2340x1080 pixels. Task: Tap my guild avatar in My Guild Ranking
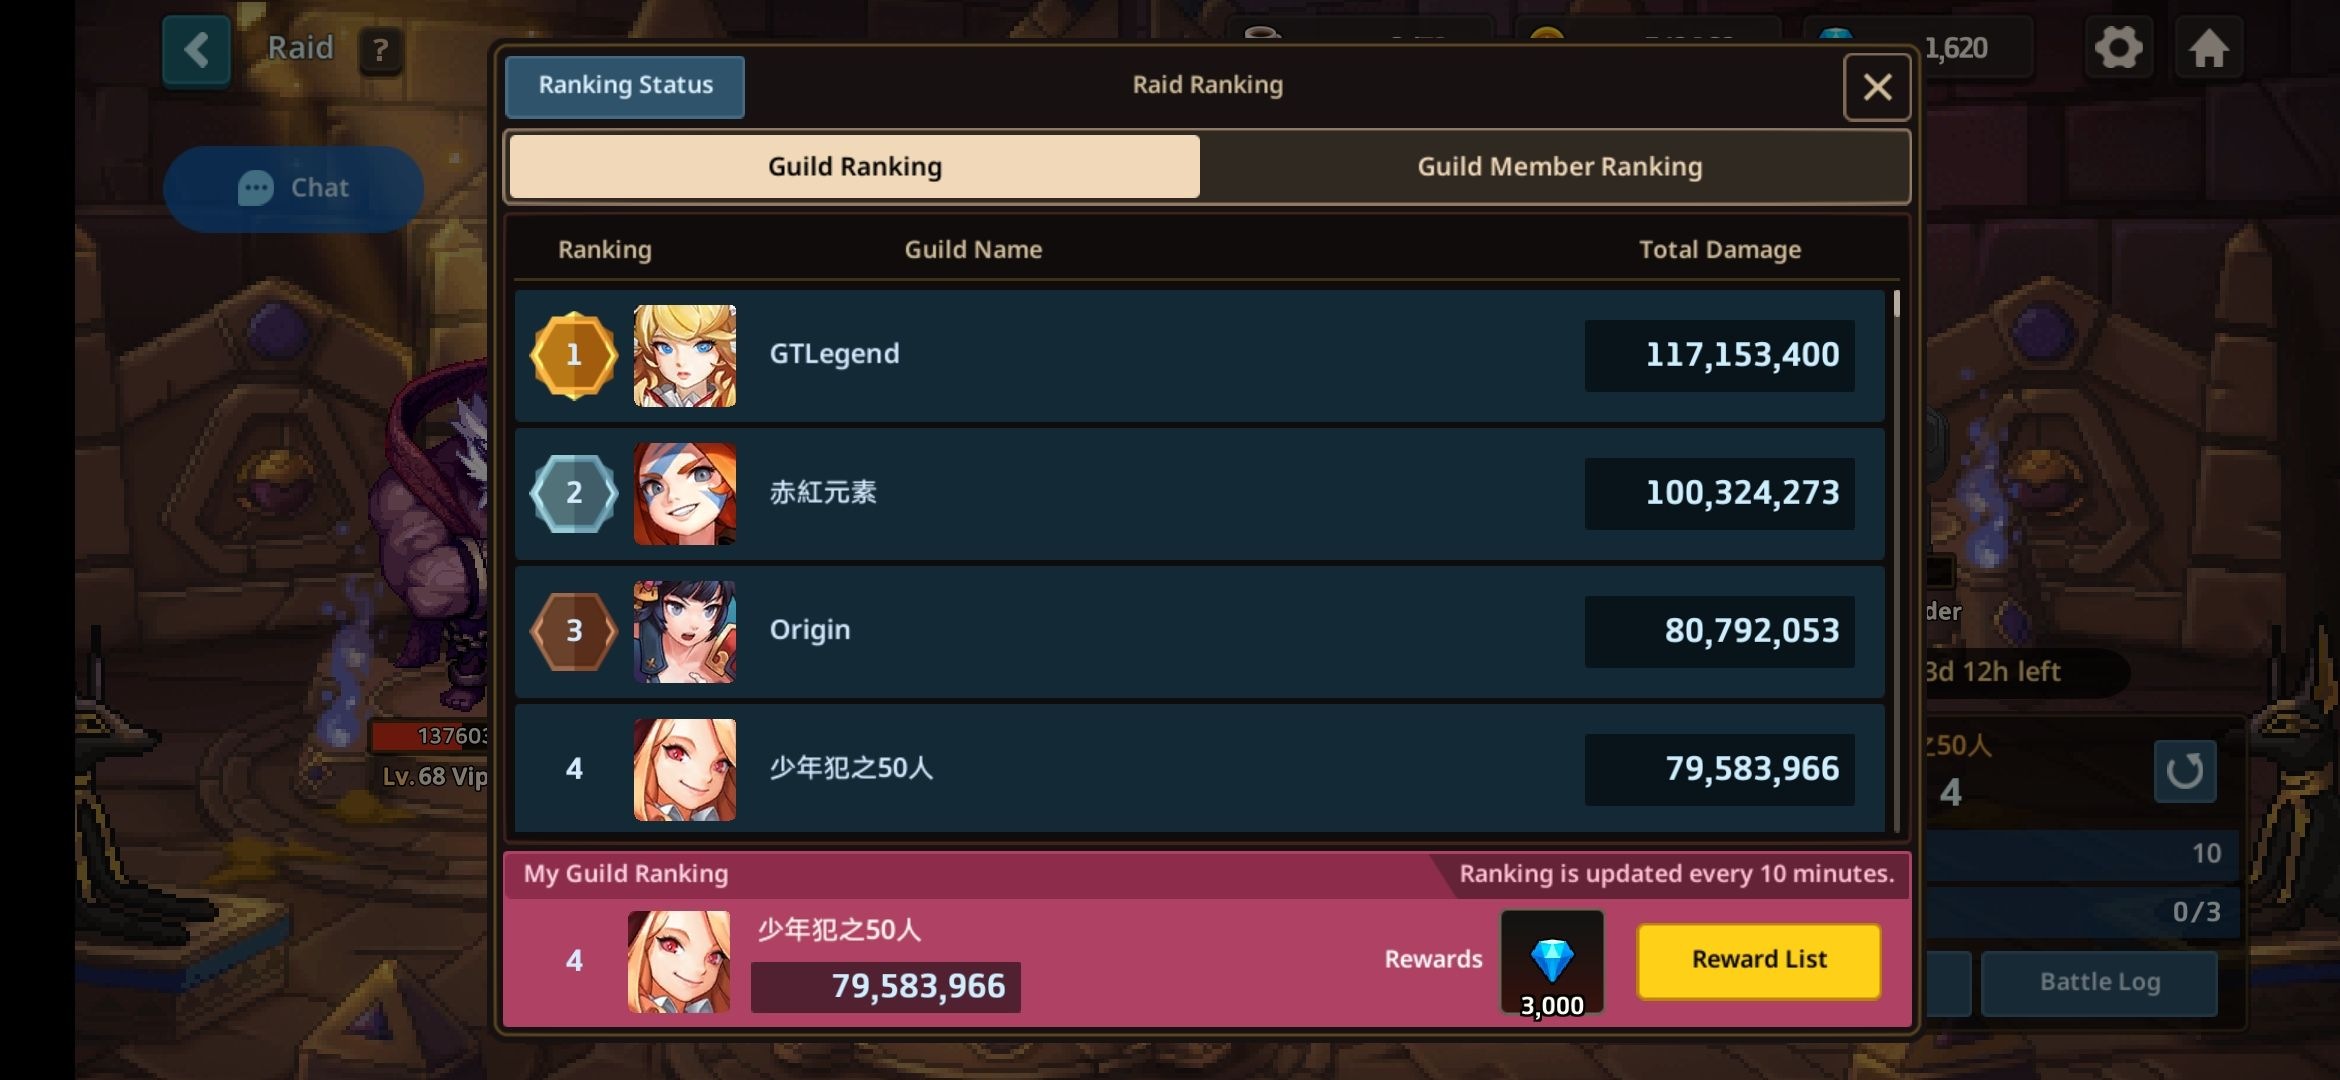pyautogui.click(x=679, y=962)
